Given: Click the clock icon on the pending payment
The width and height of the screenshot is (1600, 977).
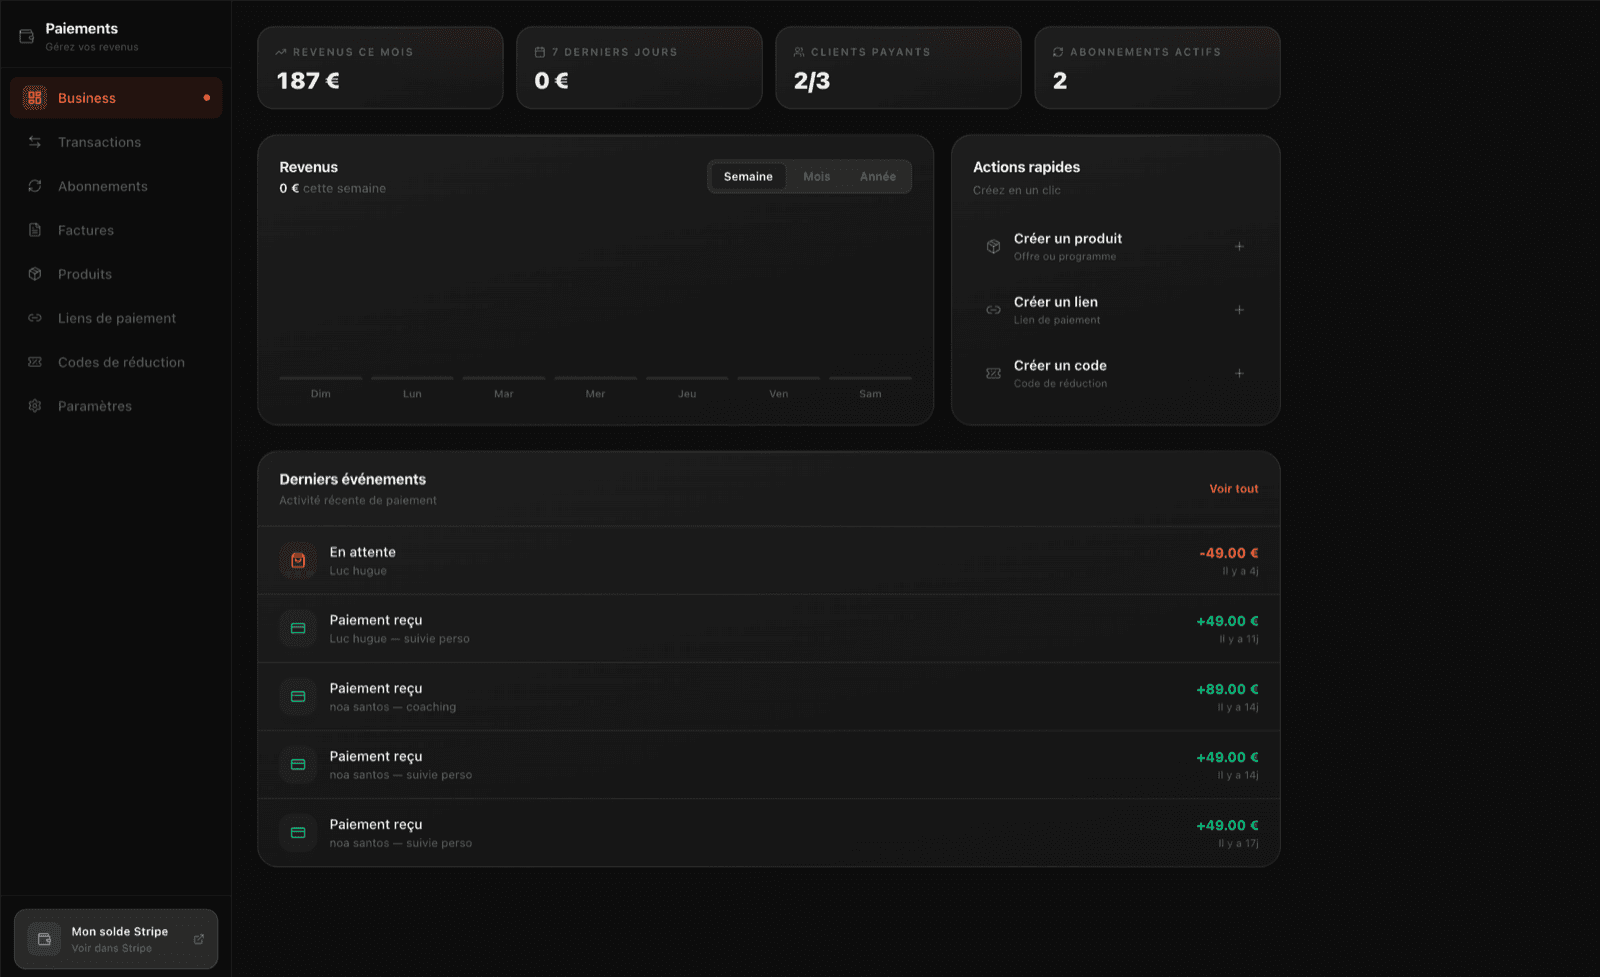Looking at the screenshot, I should click(297, 560).
